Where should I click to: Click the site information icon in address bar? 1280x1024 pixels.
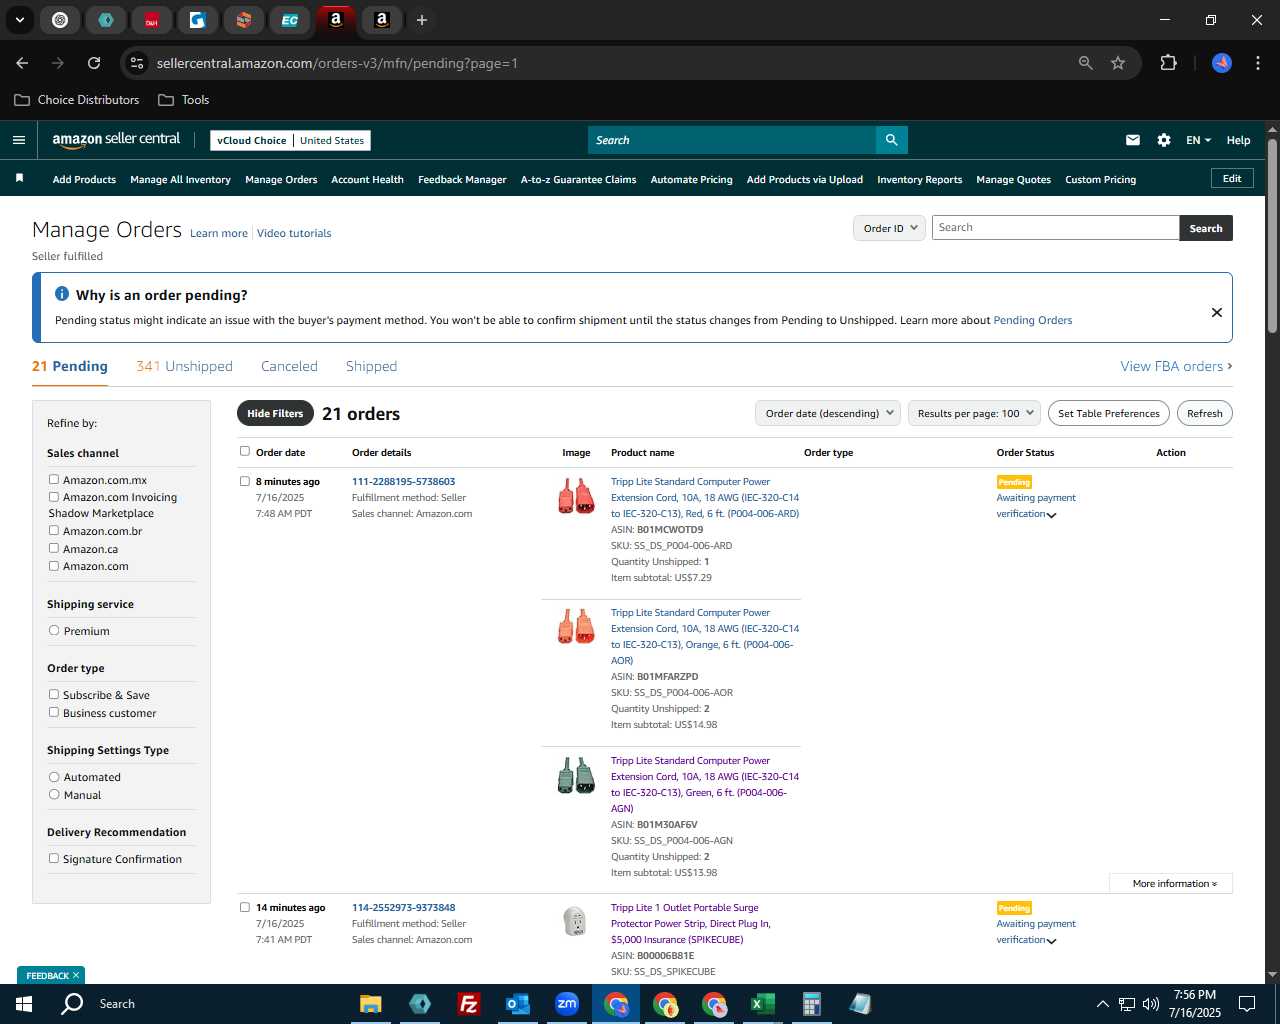coord(137,63)
